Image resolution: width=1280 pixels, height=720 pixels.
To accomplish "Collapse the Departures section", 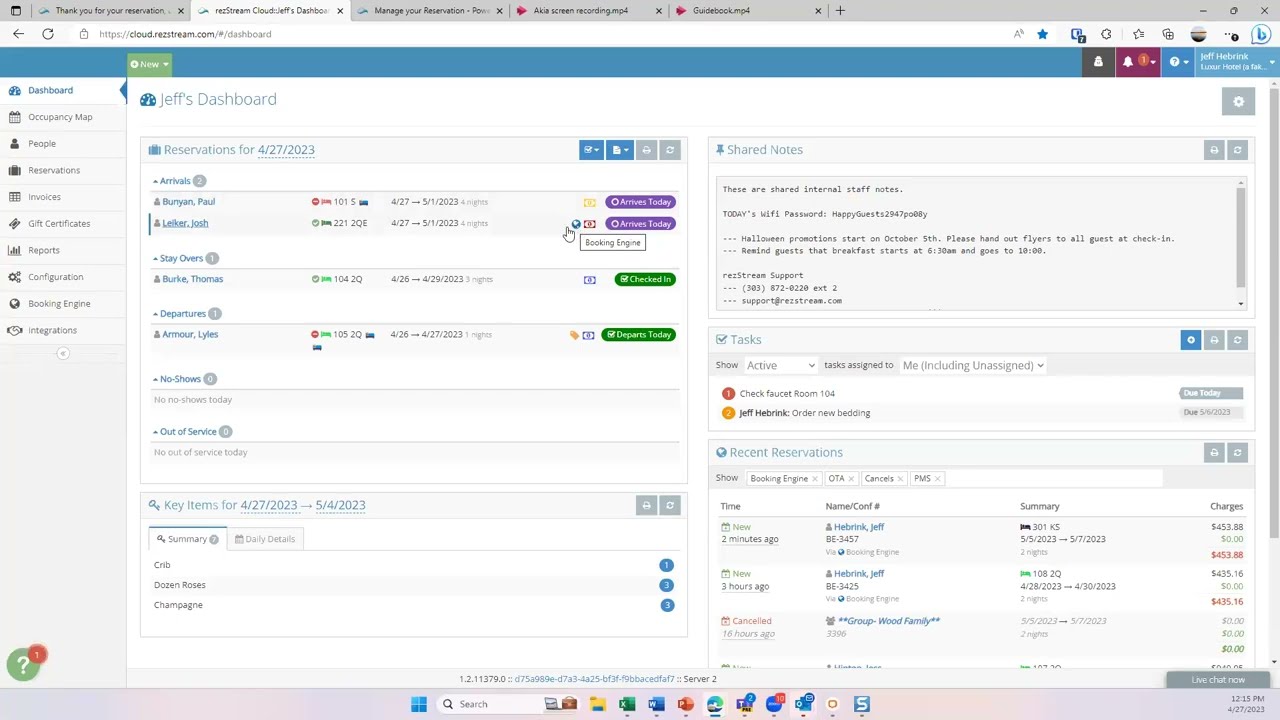I will (x=180, y=314).
